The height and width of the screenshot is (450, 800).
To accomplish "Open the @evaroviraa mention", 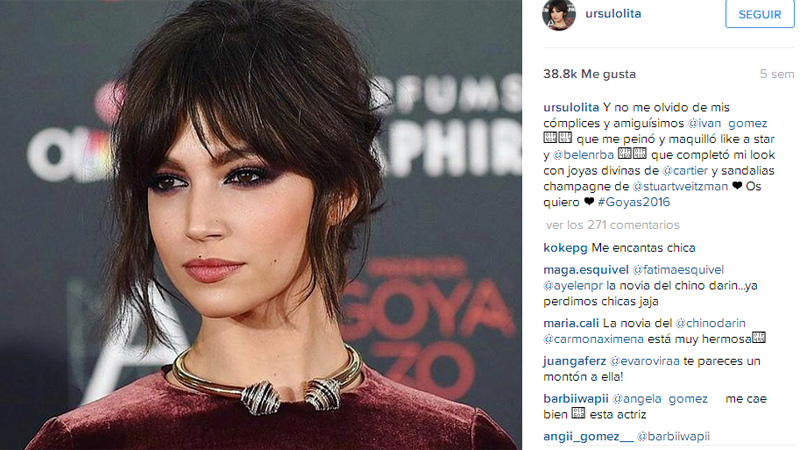I will [x=645, y=361].
